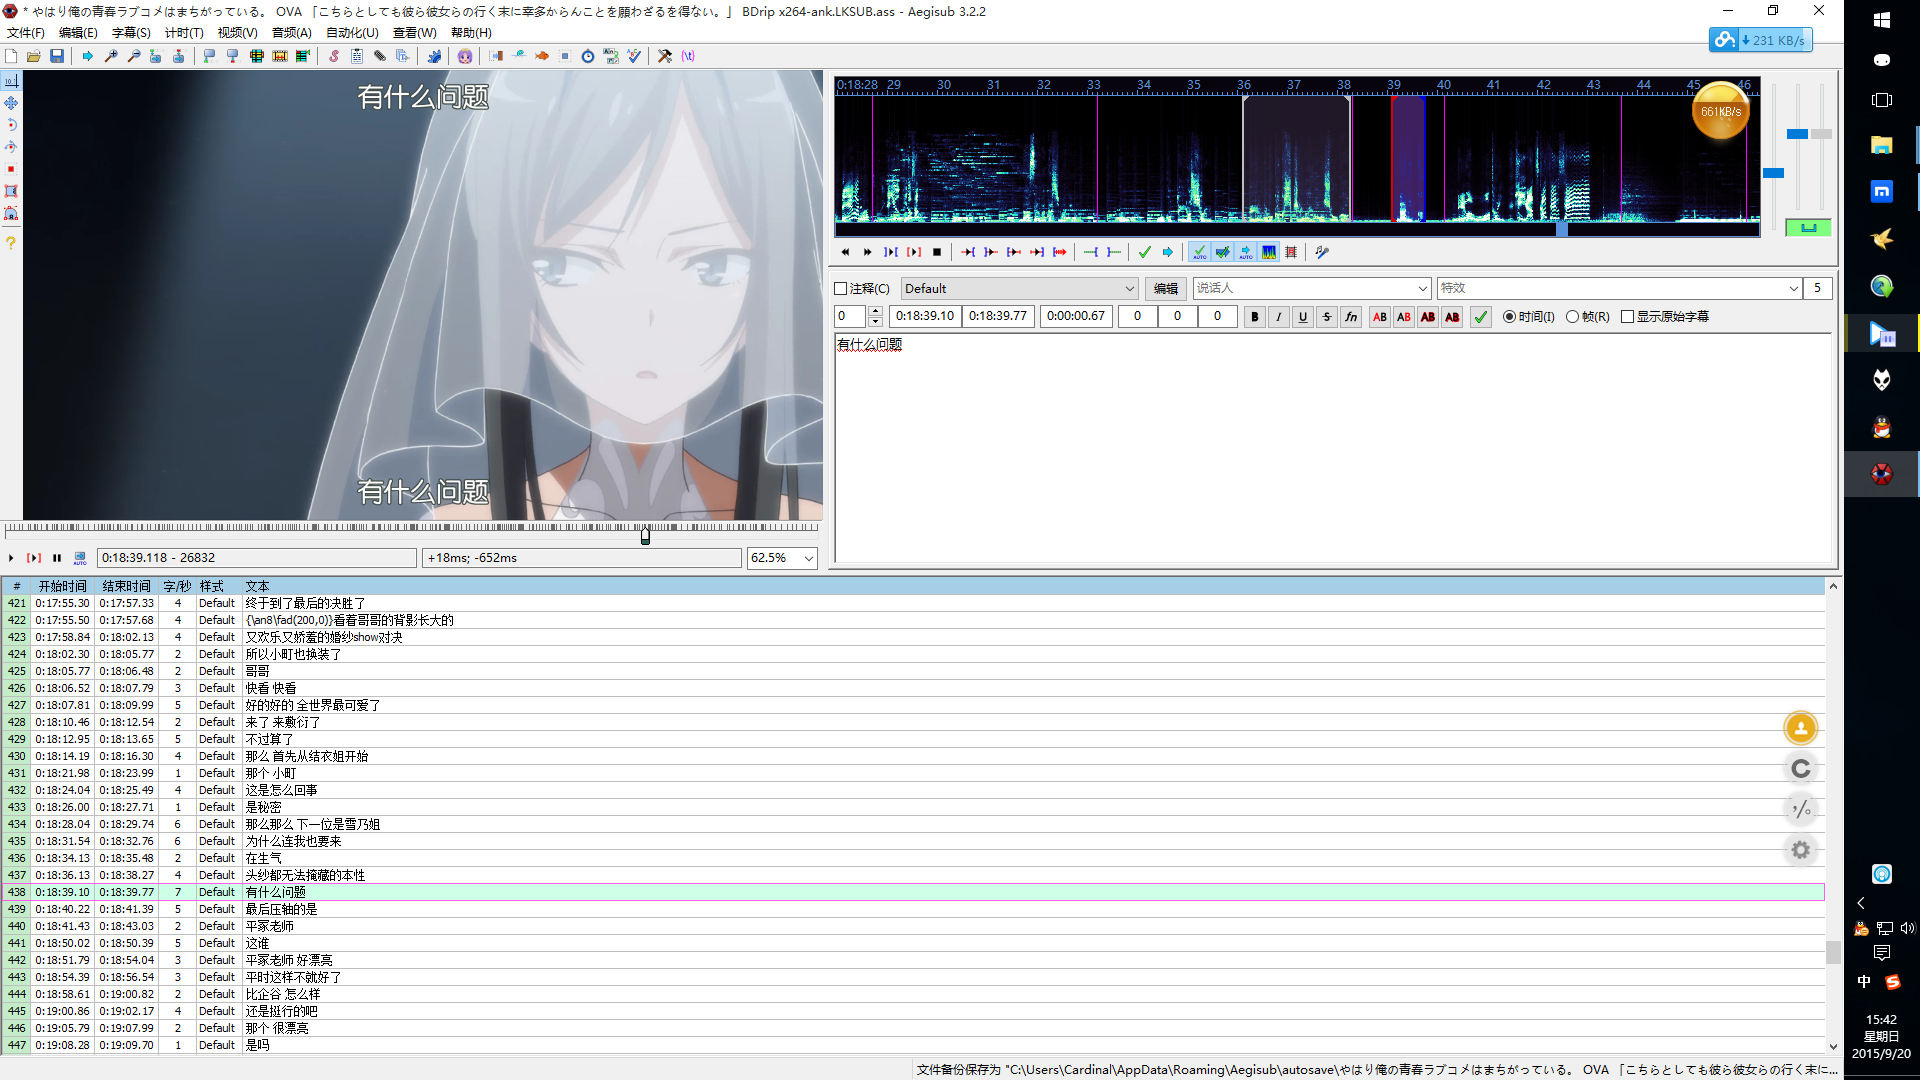Select the rotate Z video tool
The image size is (1920, 1080).
[11, 125]
